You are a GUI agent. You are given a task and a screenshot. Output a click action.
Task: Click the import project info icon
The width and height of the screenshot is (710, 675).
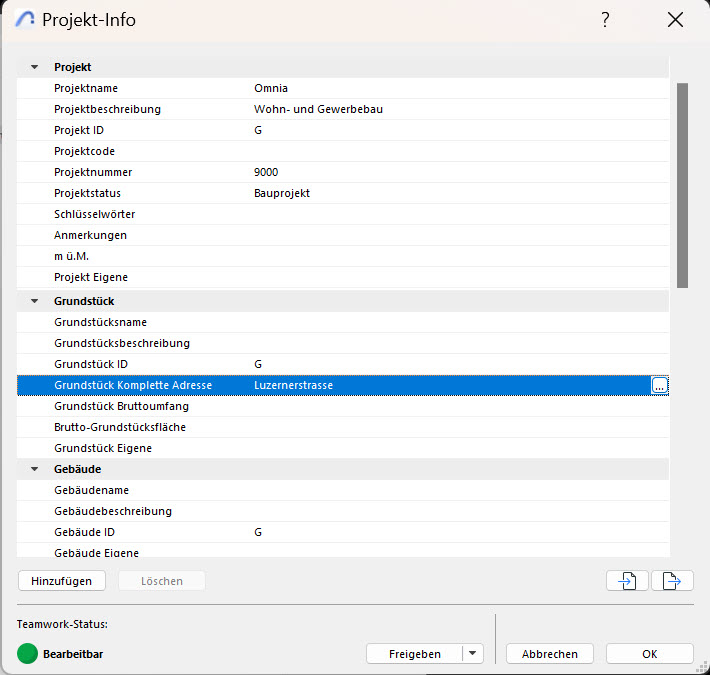click(627, 581)
